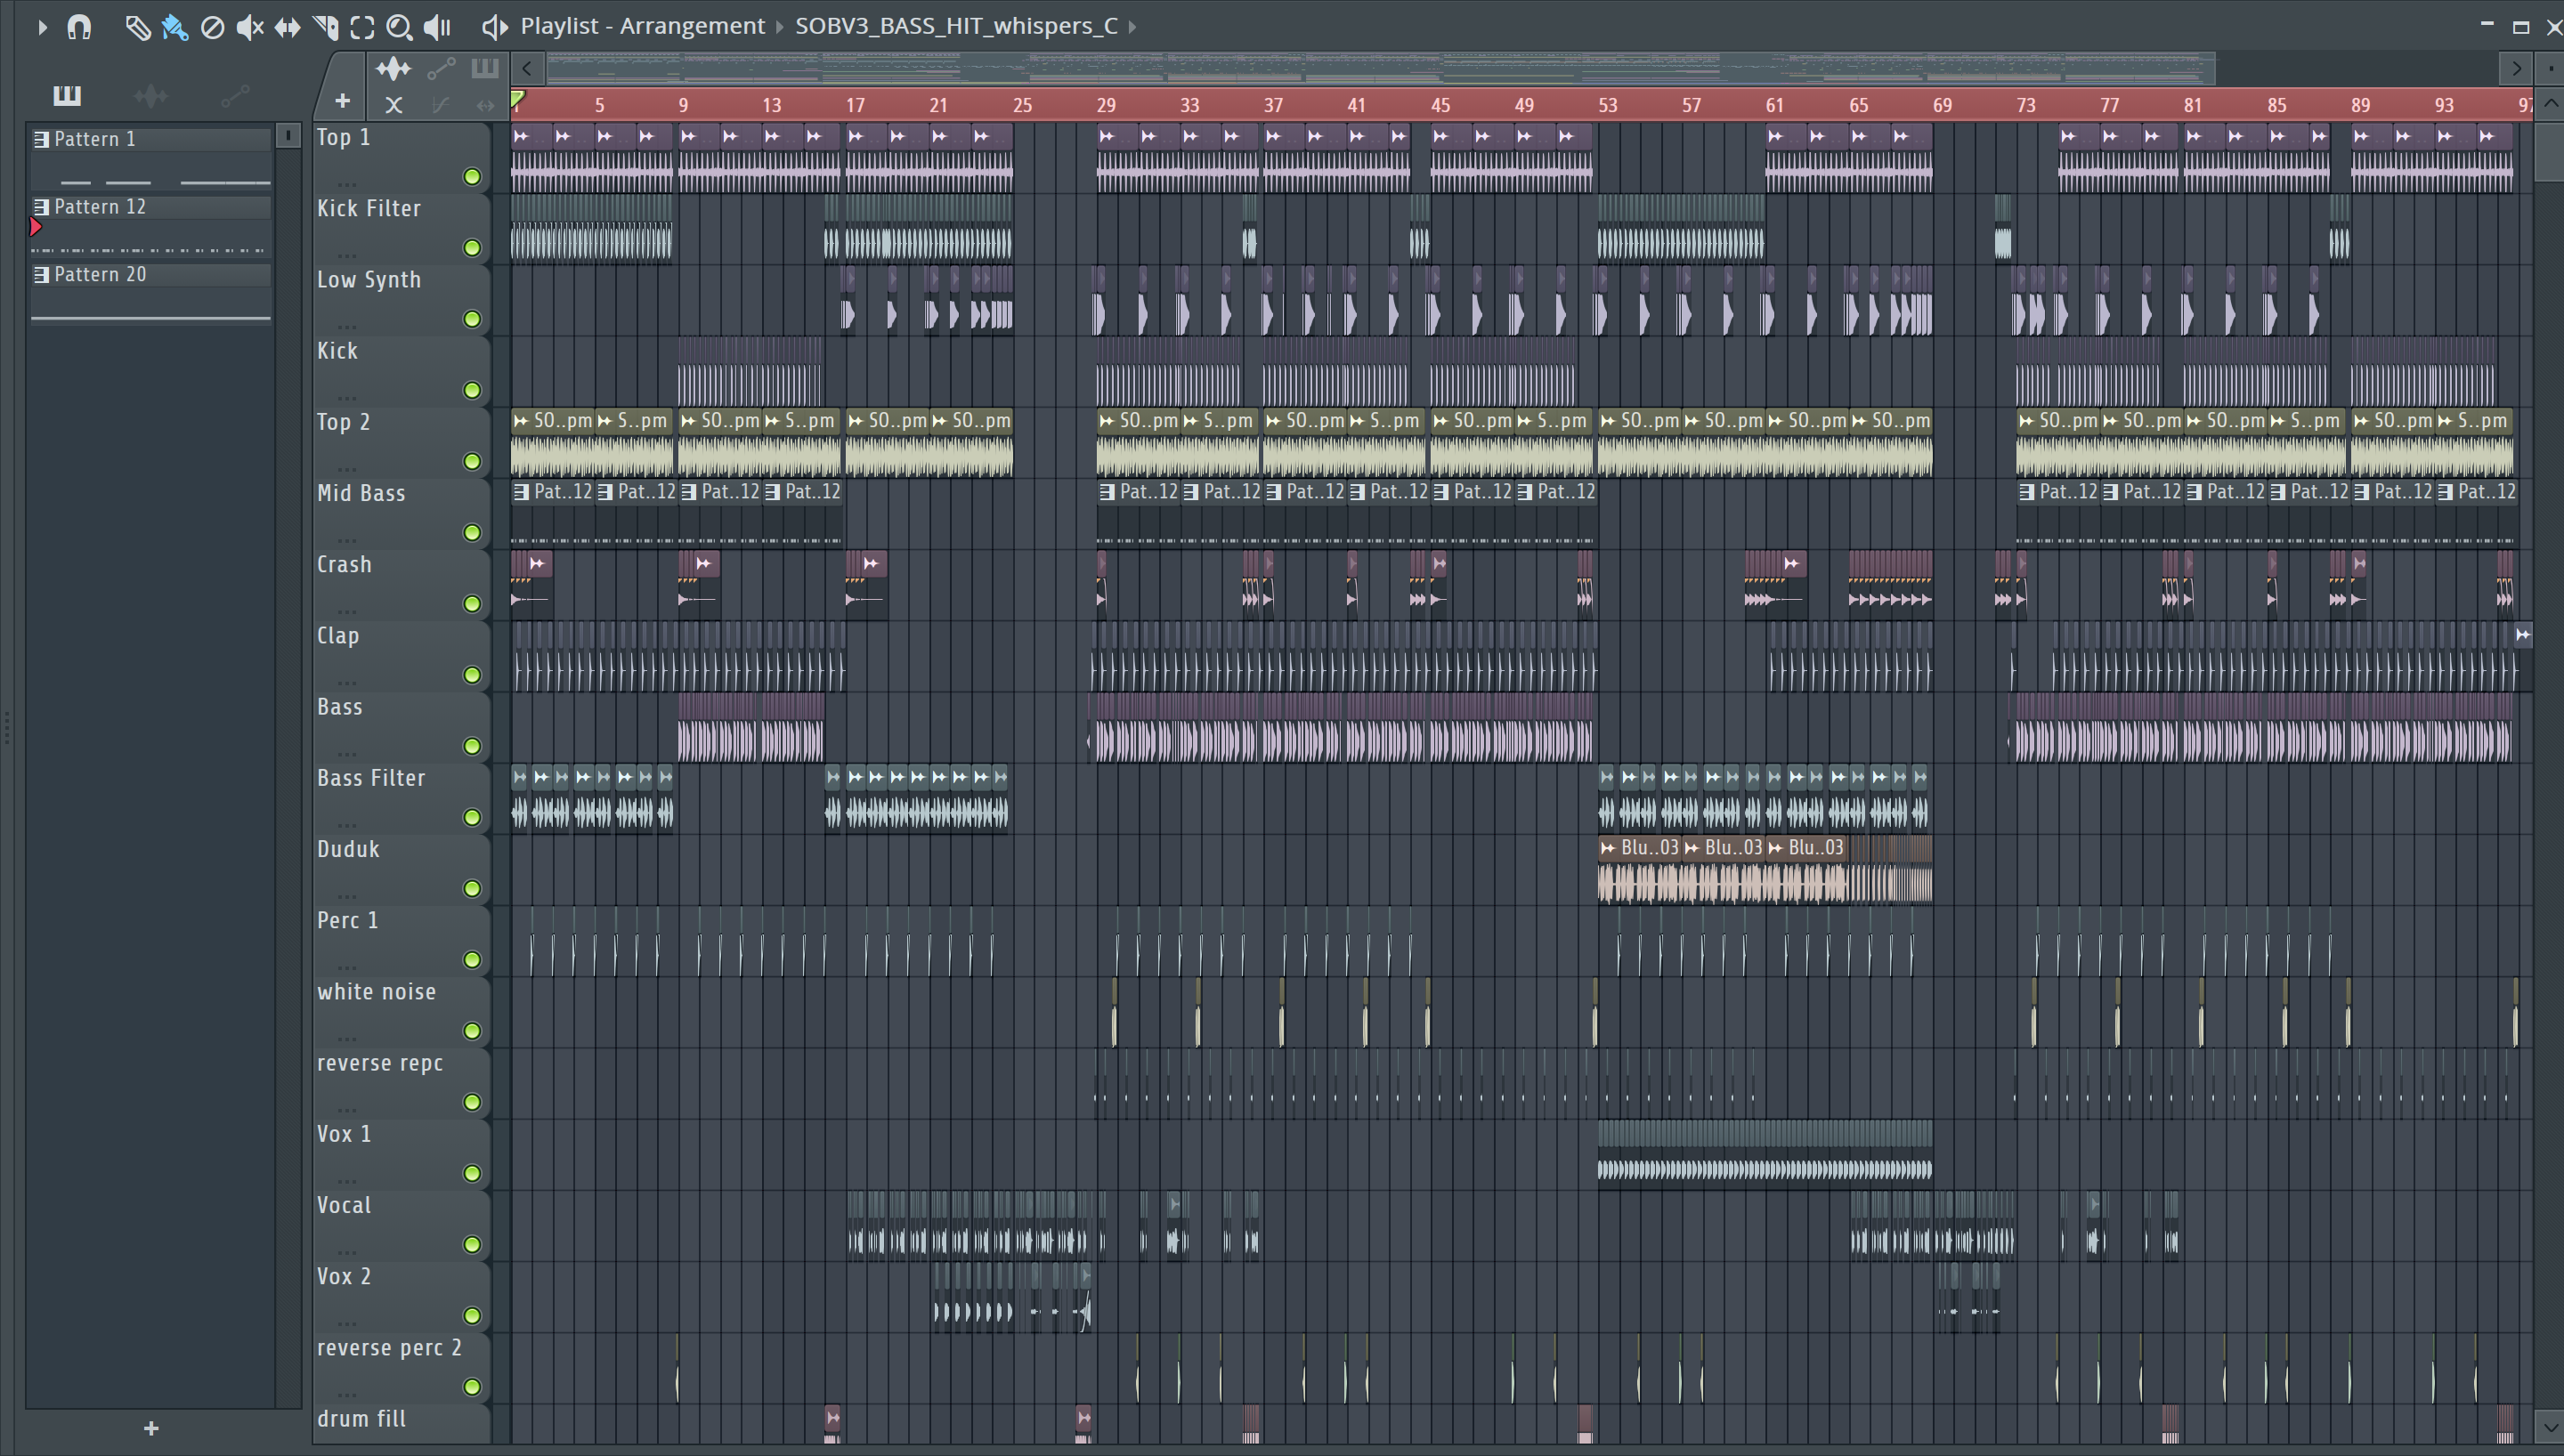Show audio clips focus in playlist header
The height and width of the screenshot is (1456, 2564).
pyautogui.click(x=393, y=69)
